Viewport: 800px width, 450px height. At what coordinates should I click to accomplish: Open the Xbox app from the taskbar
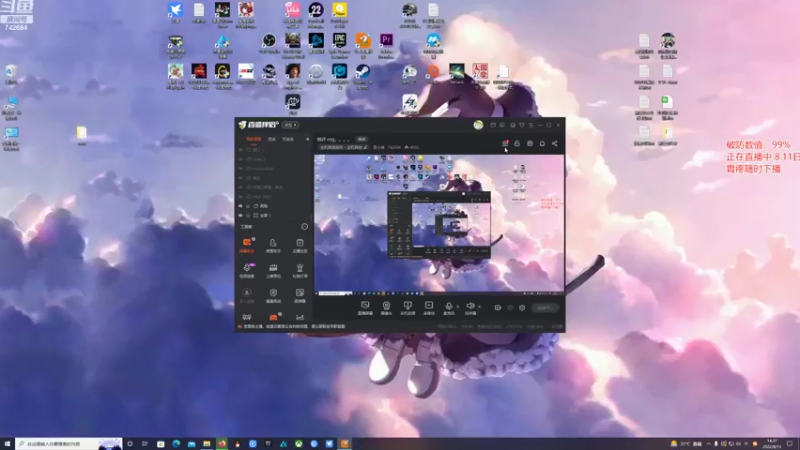click(x=298, y=444)
